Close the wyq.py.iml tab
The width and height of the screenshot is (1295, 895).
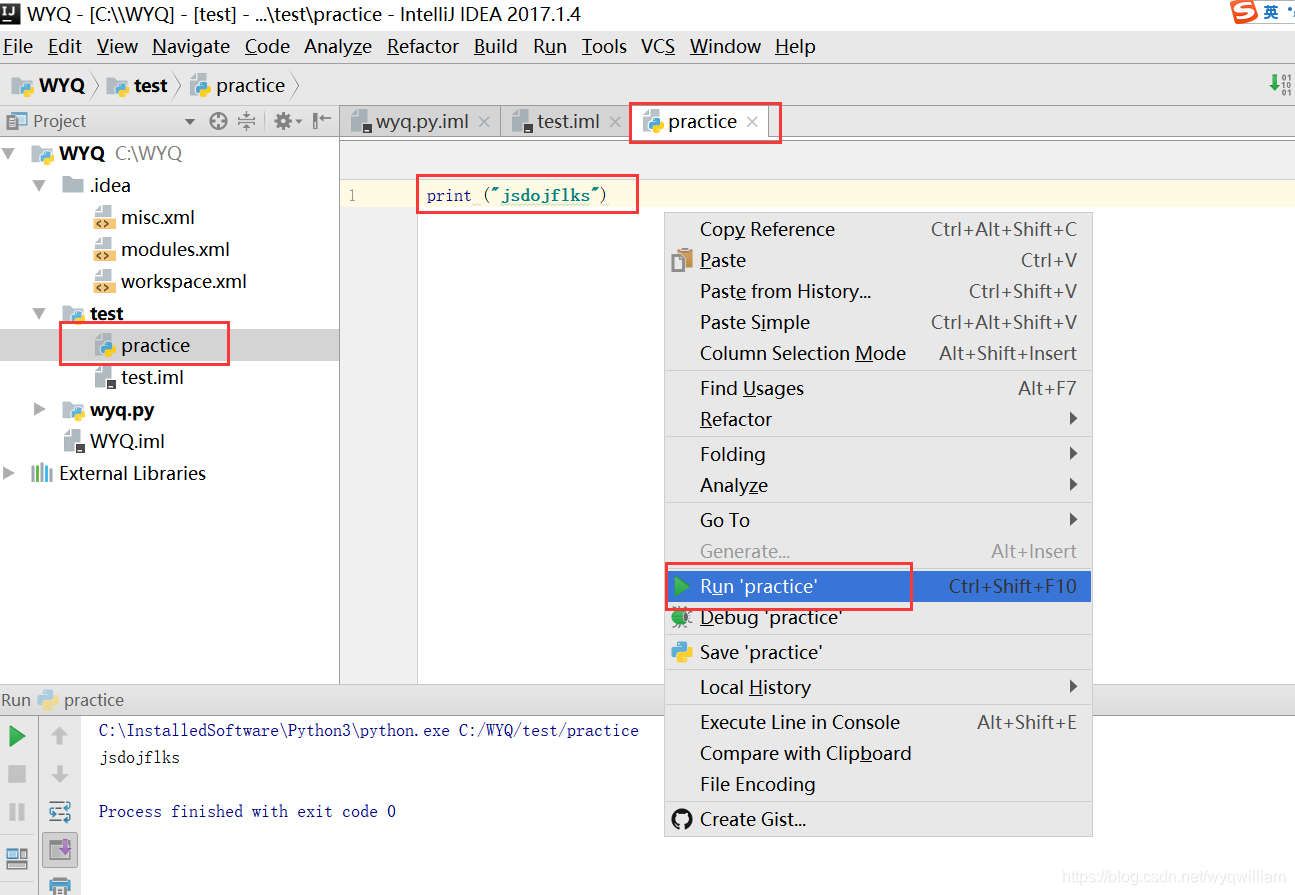tap(485, 122)
